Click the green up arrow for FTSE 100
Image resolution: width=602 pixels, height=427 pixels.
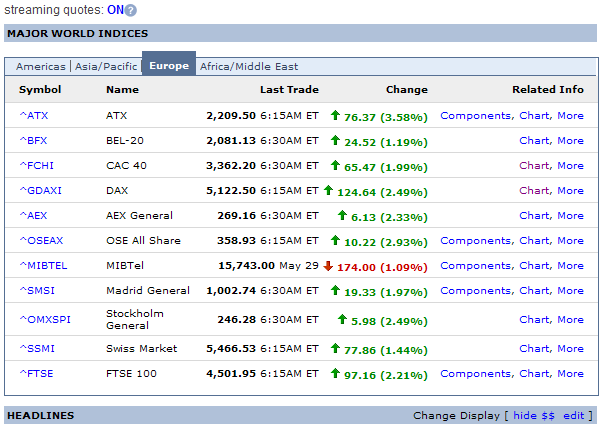335,373
